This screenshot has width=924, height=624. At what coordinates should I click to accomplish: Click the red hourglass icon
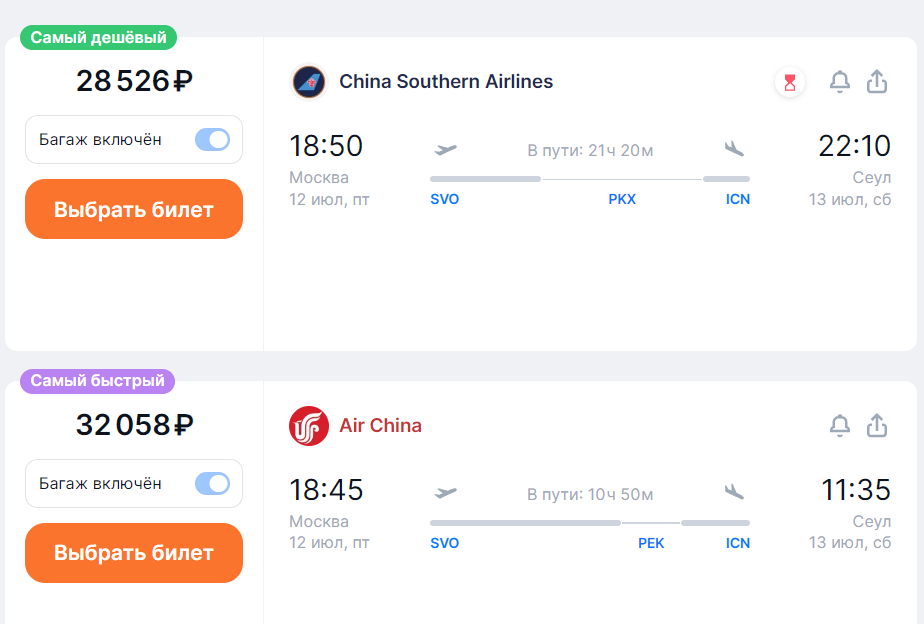point(790,82)
